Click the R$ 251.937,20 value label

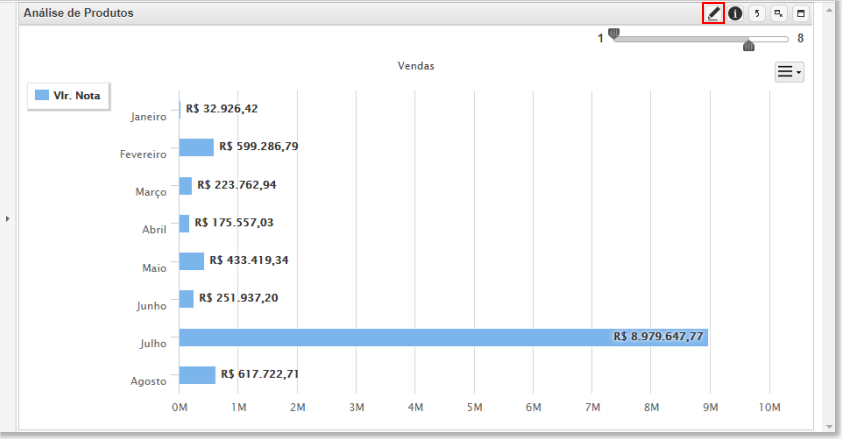pyautogui.click(x=239, y=298)
